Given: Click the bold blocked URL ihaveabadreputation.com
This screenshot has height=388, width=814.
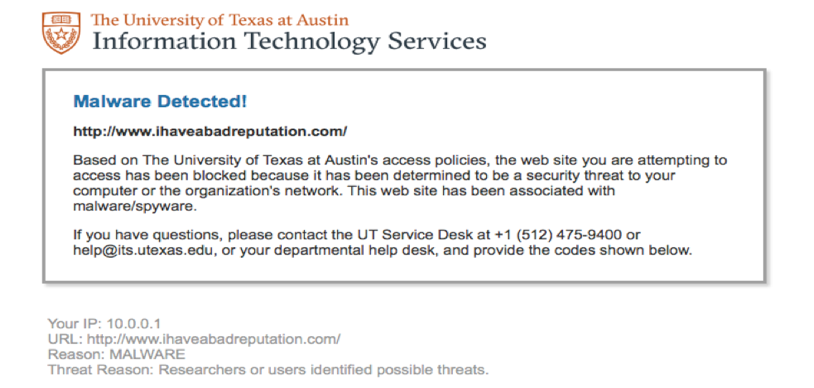Looking at the screenshot, I should pos(210,131).
